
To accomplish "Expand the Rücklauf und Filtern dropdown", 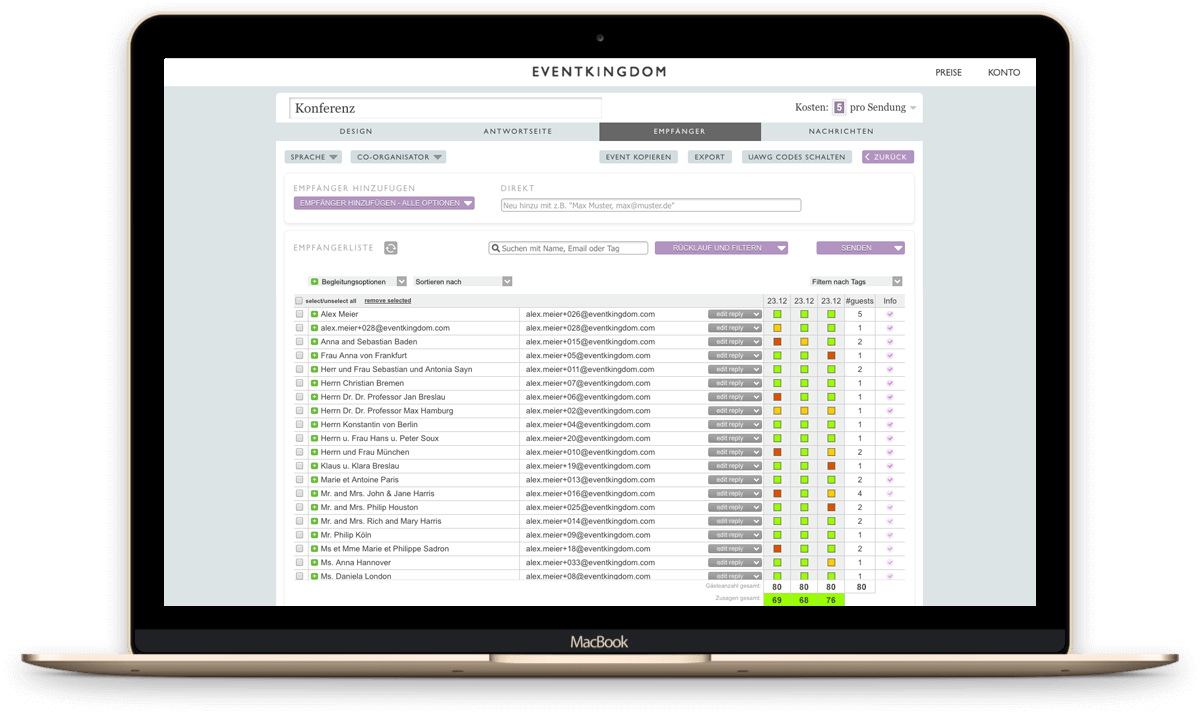I will (x=721, y=248).
